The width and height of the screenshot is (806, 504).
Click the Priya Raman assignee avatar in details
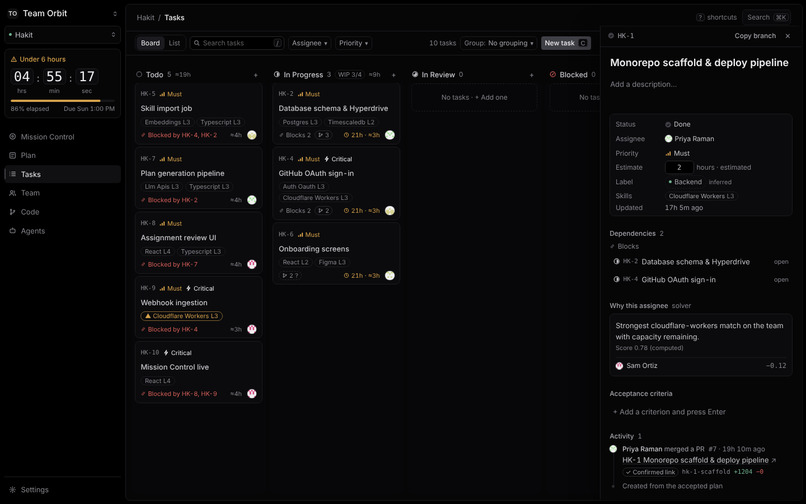coord(668,139)
